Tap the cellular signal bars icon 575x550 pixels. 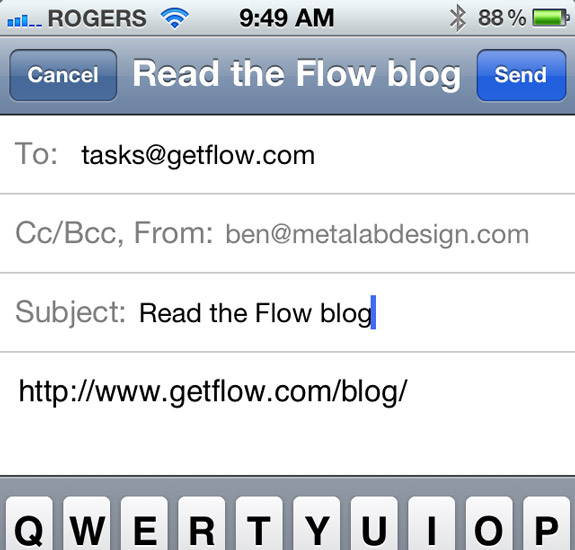25,20
